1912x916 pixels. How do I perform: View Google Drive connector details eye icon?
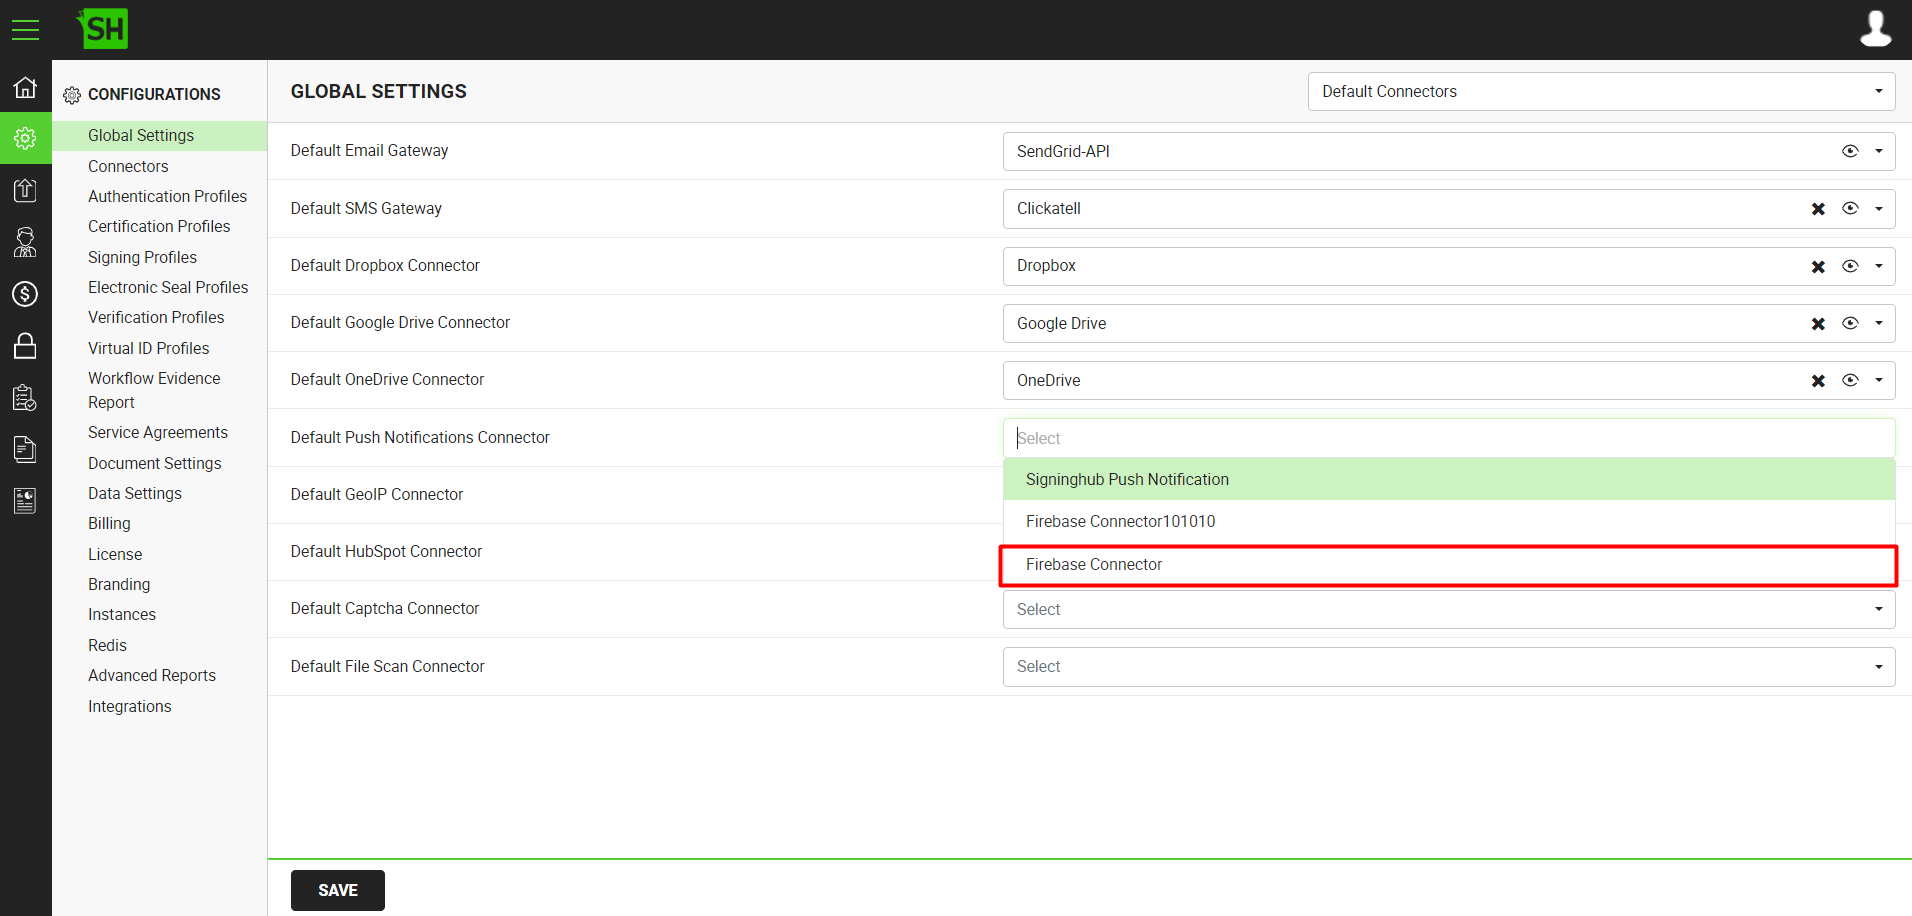[x=1850, y=323]
